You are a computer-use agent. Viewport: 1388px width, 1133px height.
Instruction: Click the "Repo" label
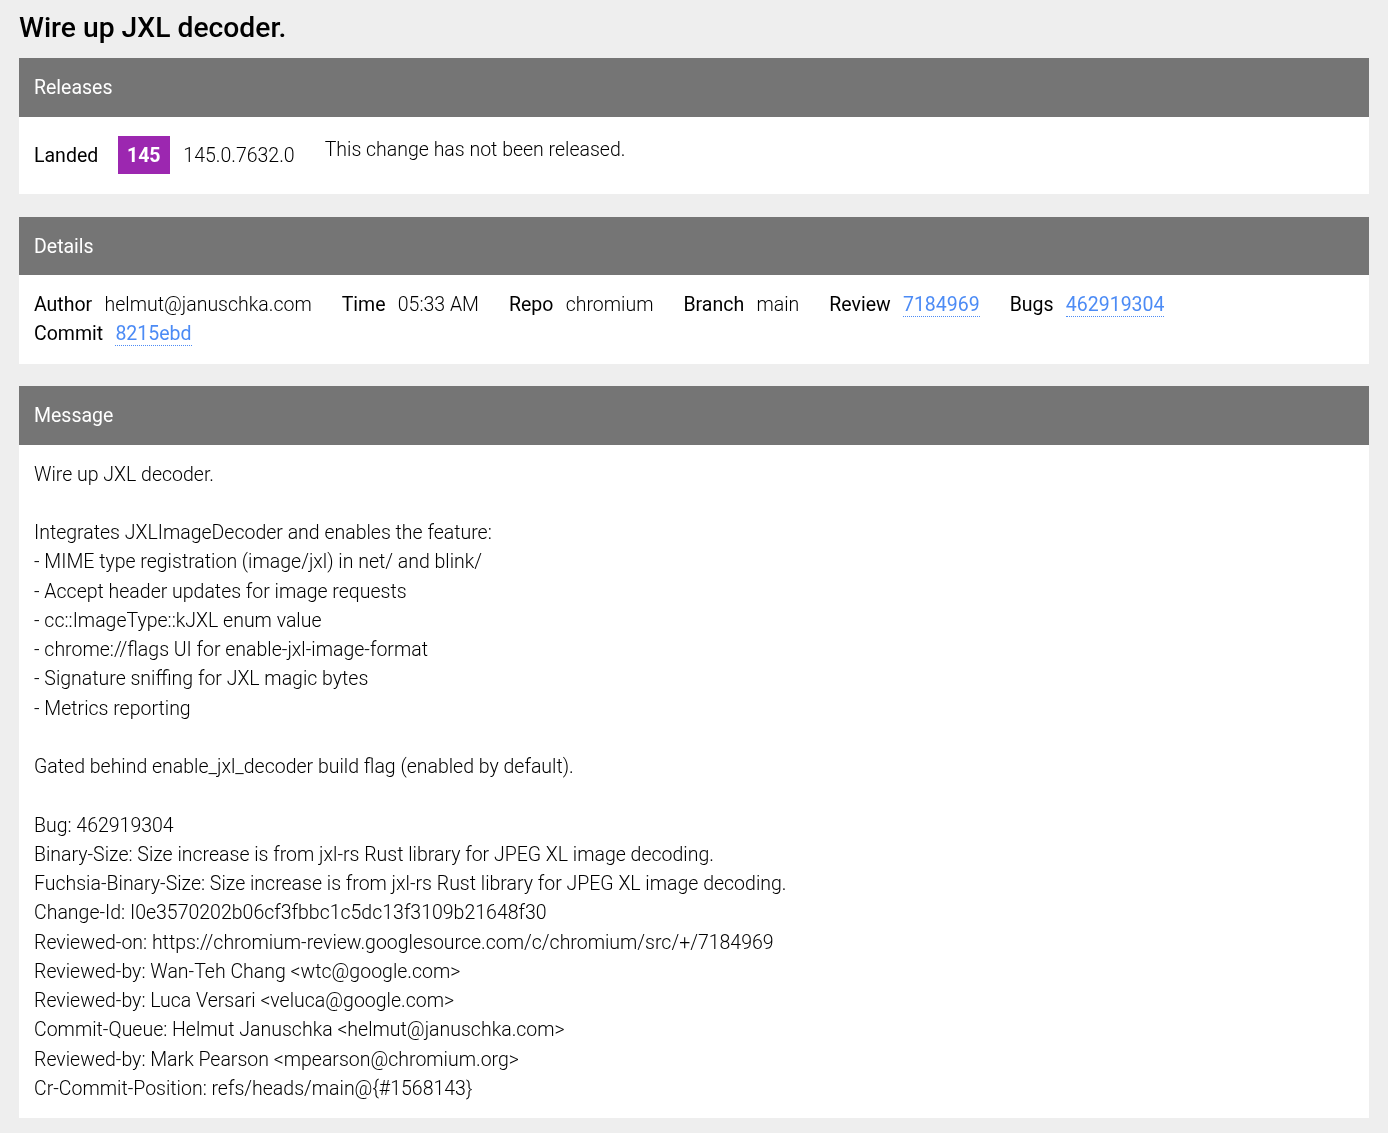[x=531, y=304]
